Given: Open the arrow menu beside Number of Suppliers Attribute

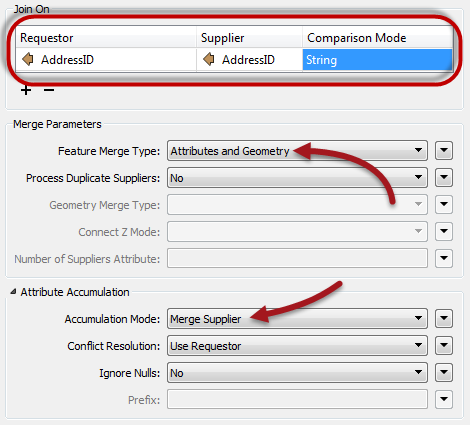Looking at the screenshot, I should 444,258.
